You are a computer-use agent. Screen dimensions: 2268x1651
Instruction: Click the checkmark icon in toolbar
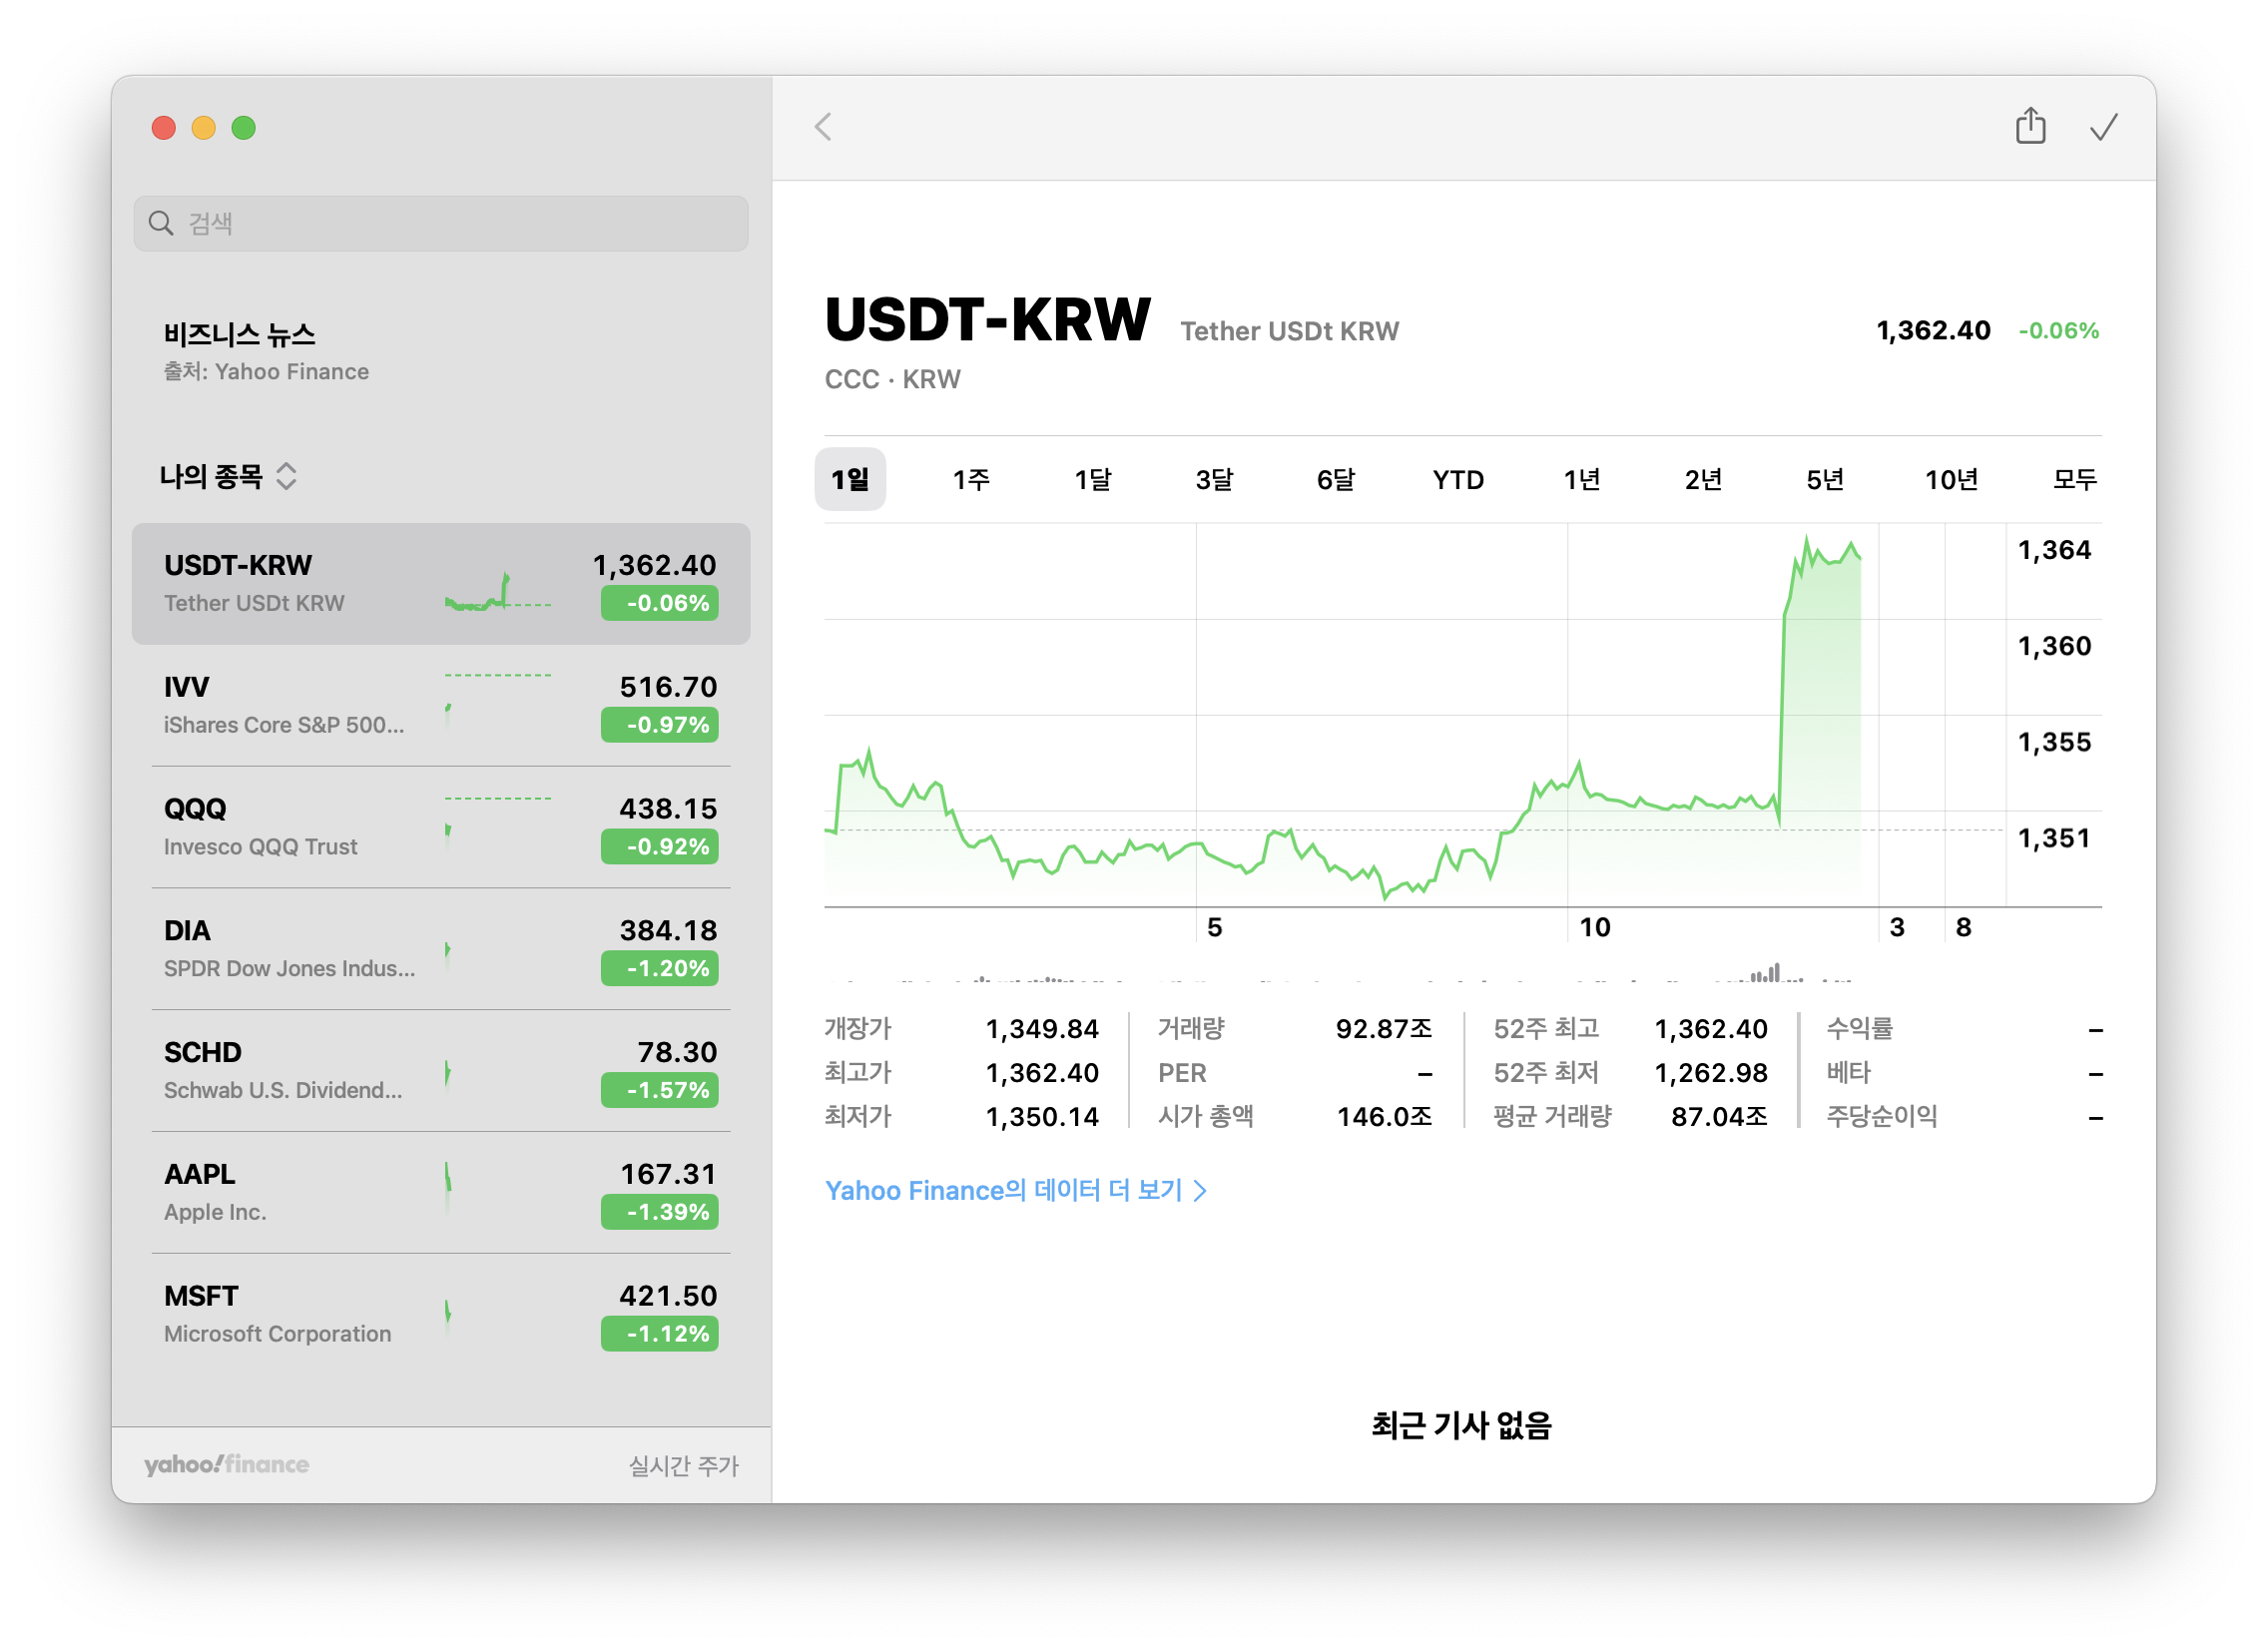pos(2103,127)
